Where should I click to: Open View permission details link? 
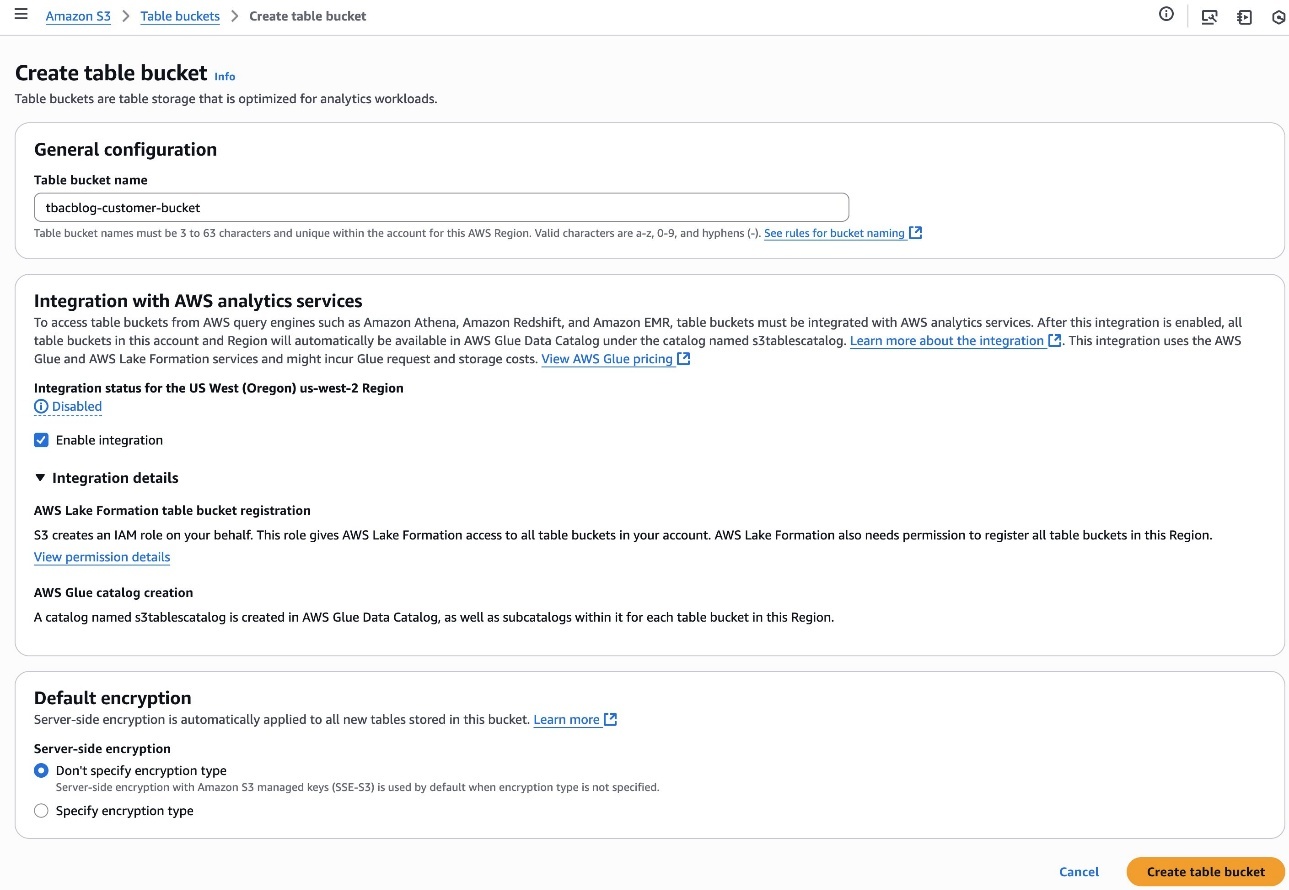(102, 557)
